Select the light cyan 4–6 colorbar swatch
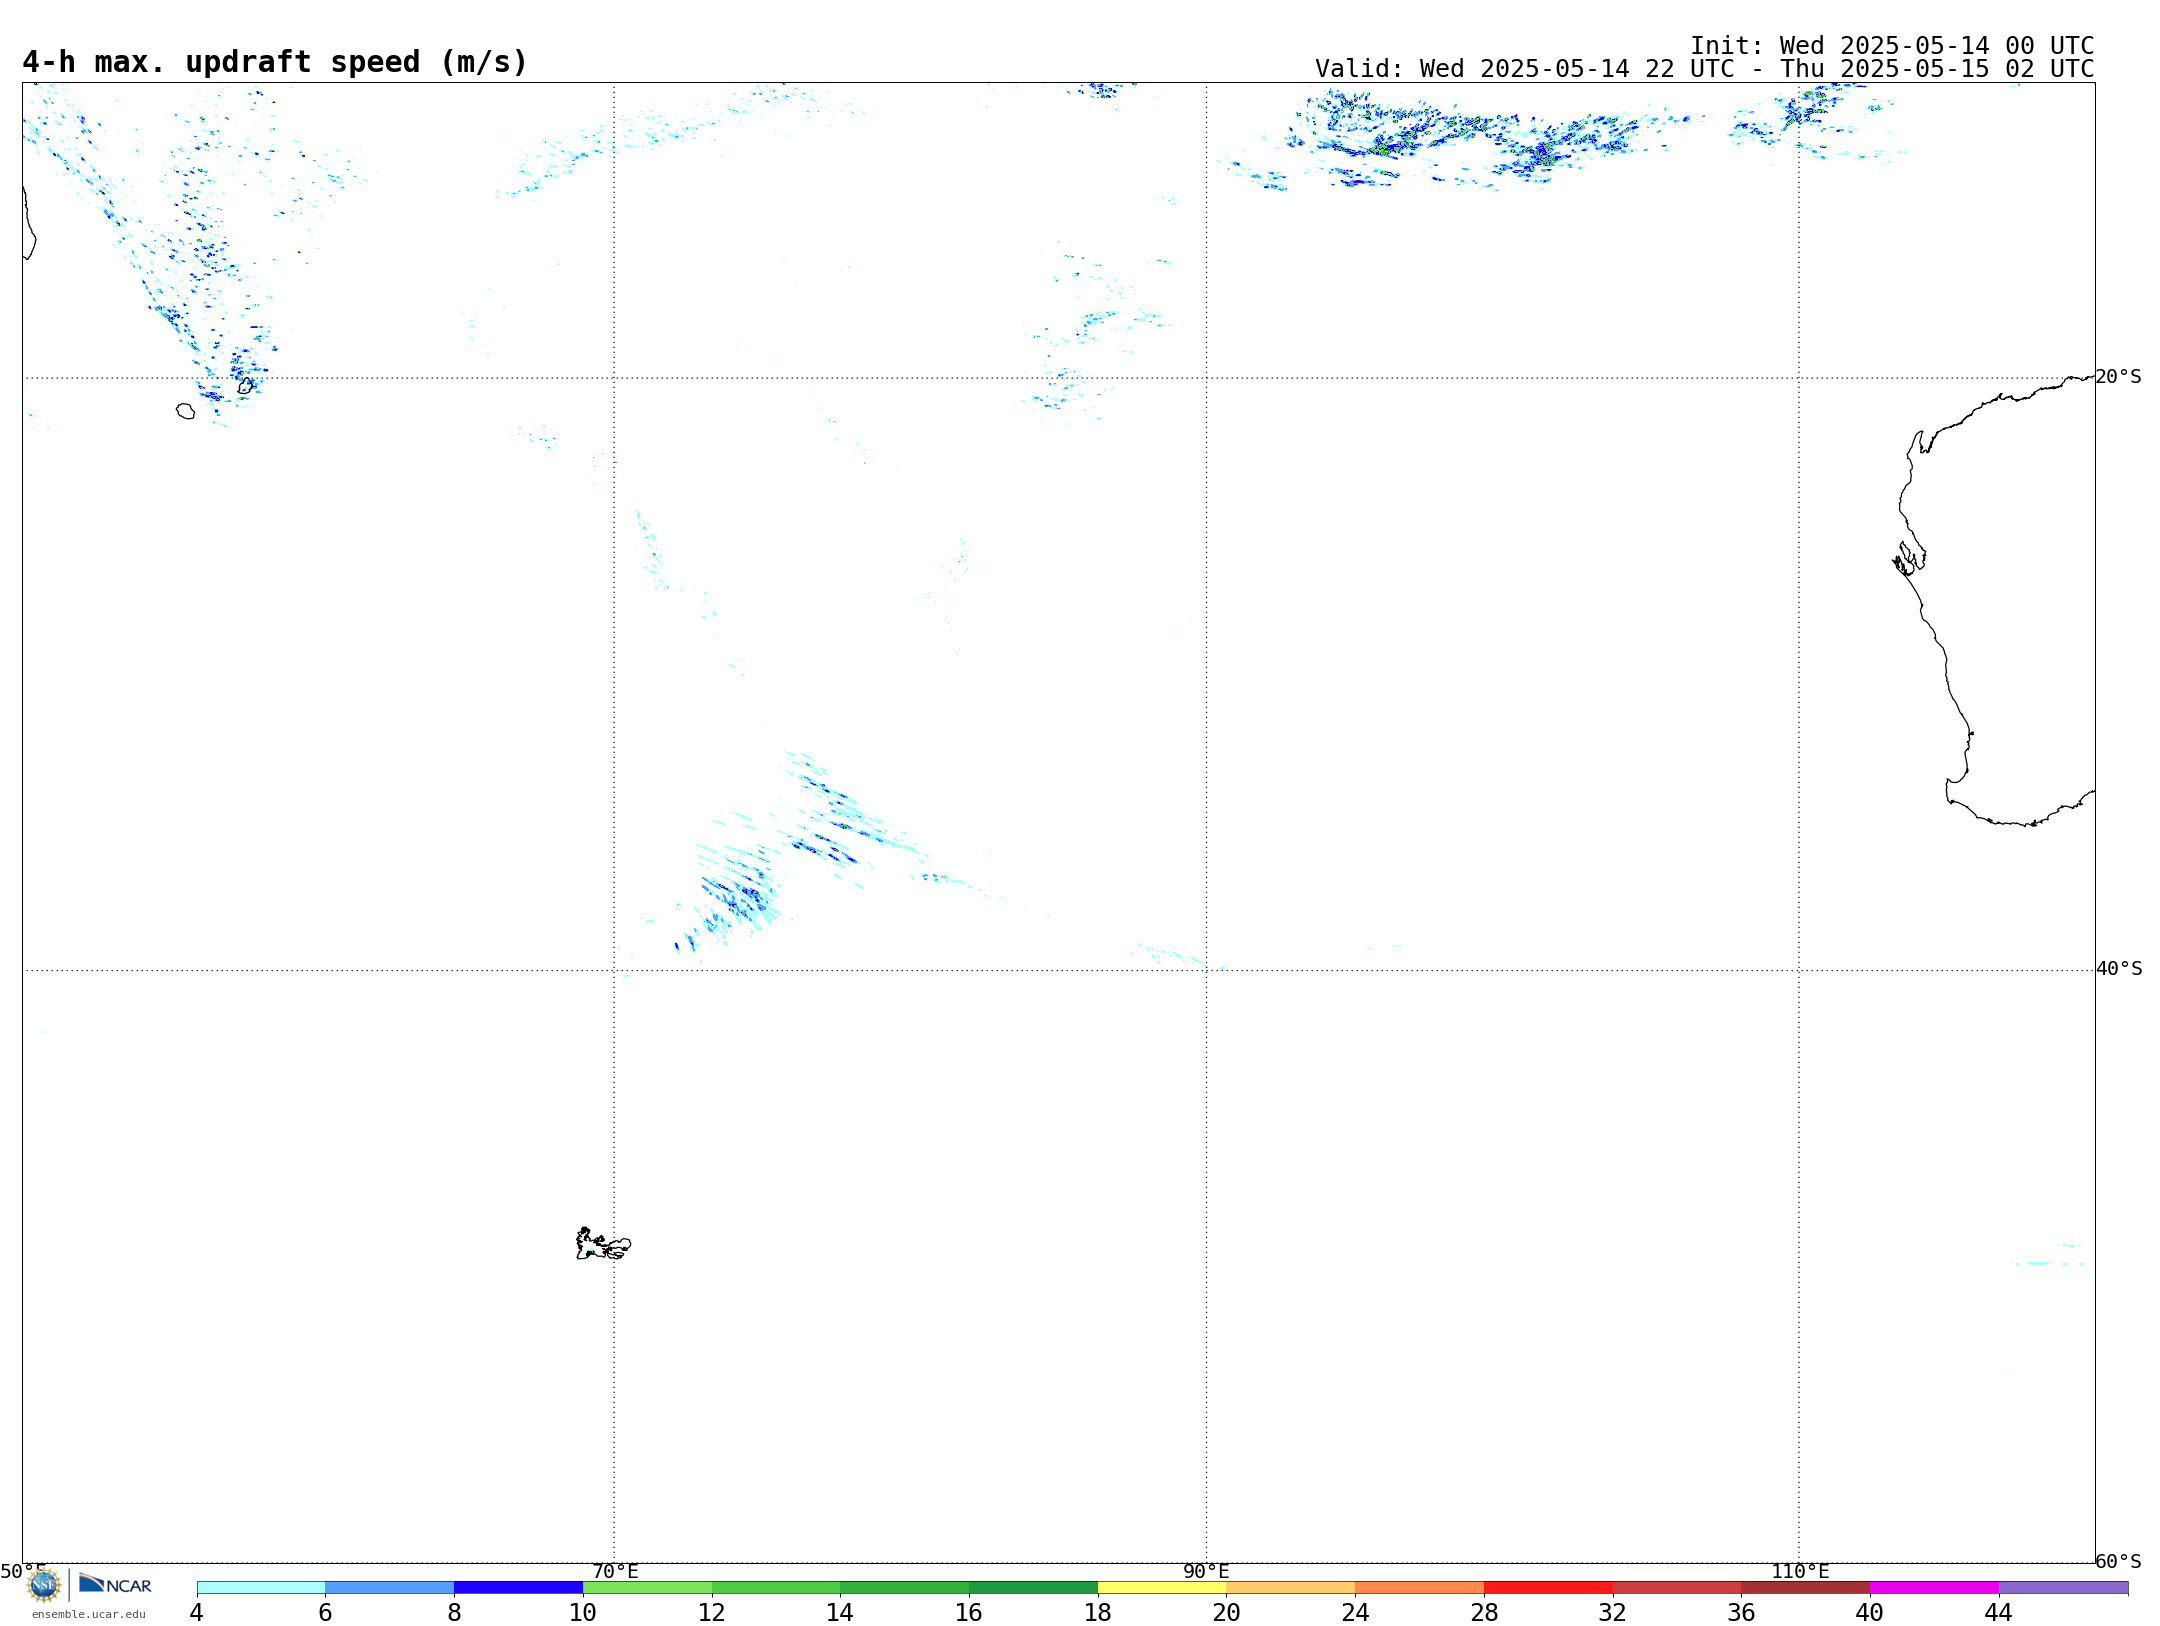The image size is (2160, 1626). click(261, 1588)
